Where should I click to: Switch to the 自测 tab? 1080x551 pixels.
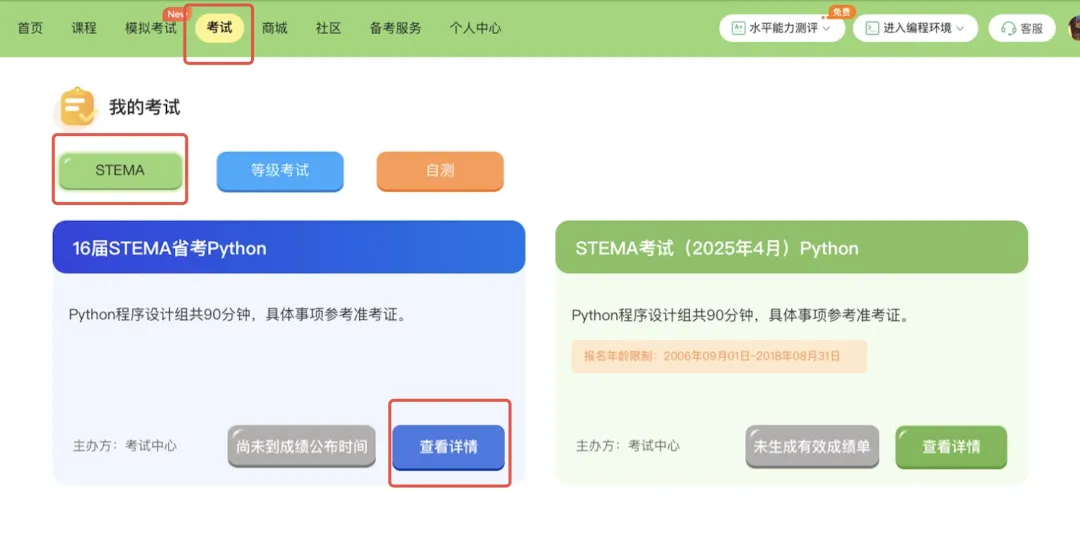[x=440, y=170]
